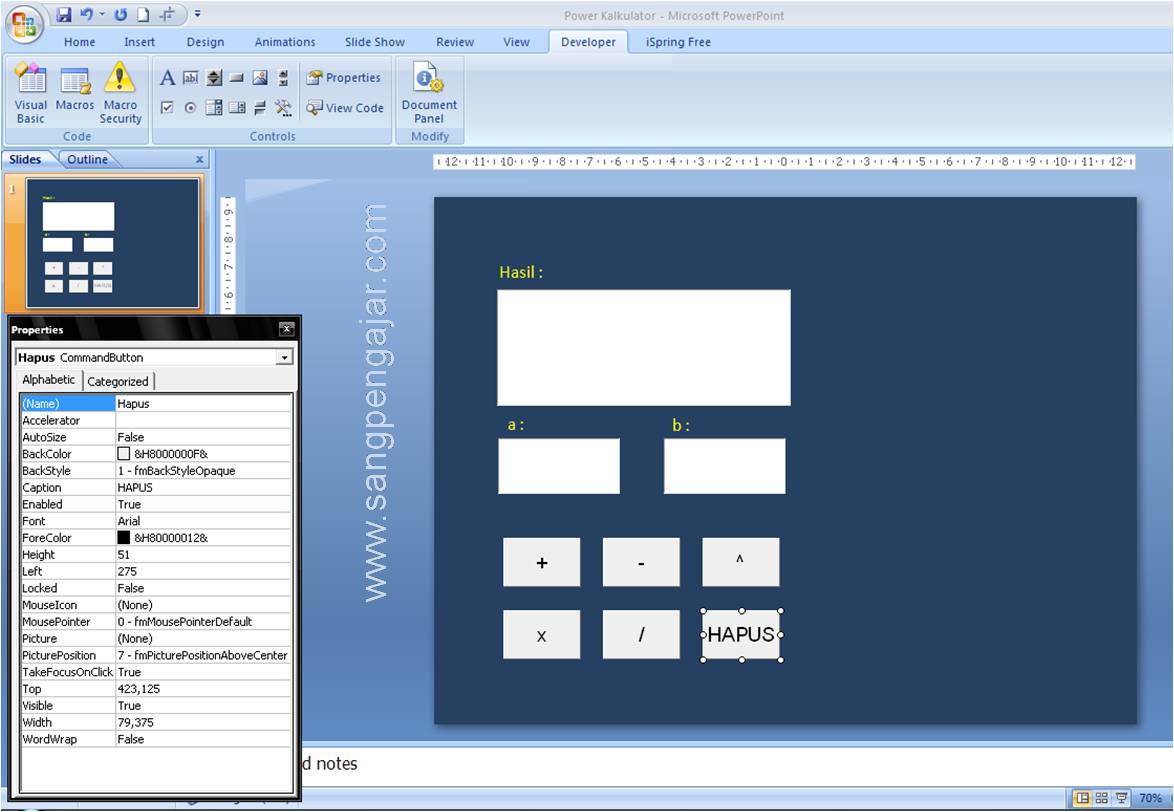Viewport: 1174px width, 812px height.
Task: Open the object selector dropdown in Properties window
Action: pyautogui.click(x=283, y=357)
